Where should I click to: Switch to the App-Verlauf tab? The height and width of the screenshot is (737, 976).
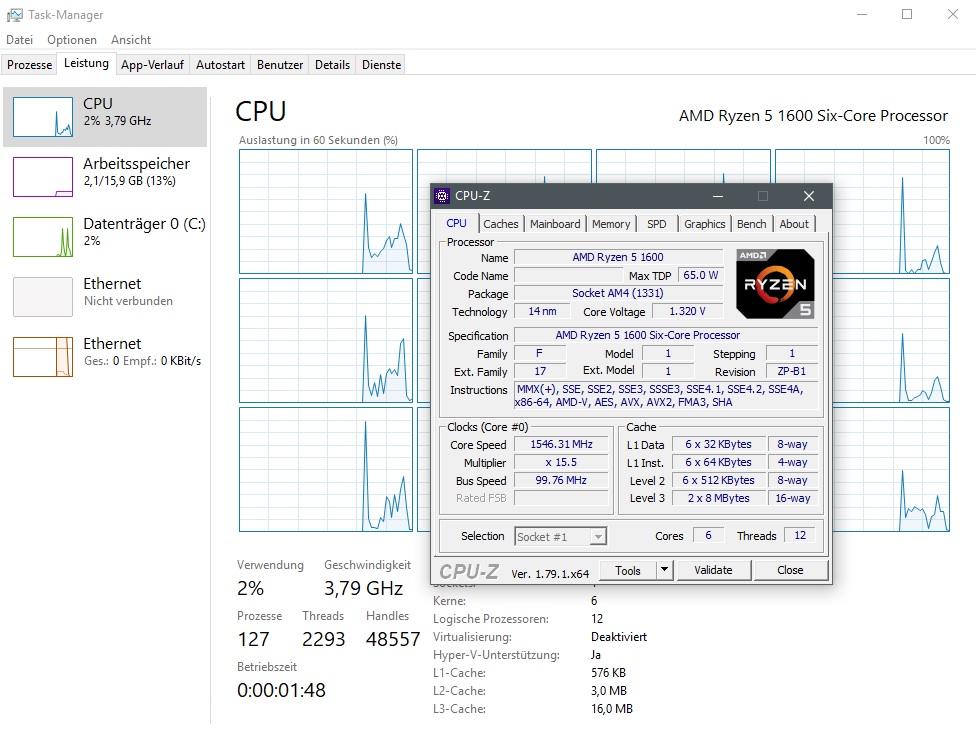click(x=152, y=65)
